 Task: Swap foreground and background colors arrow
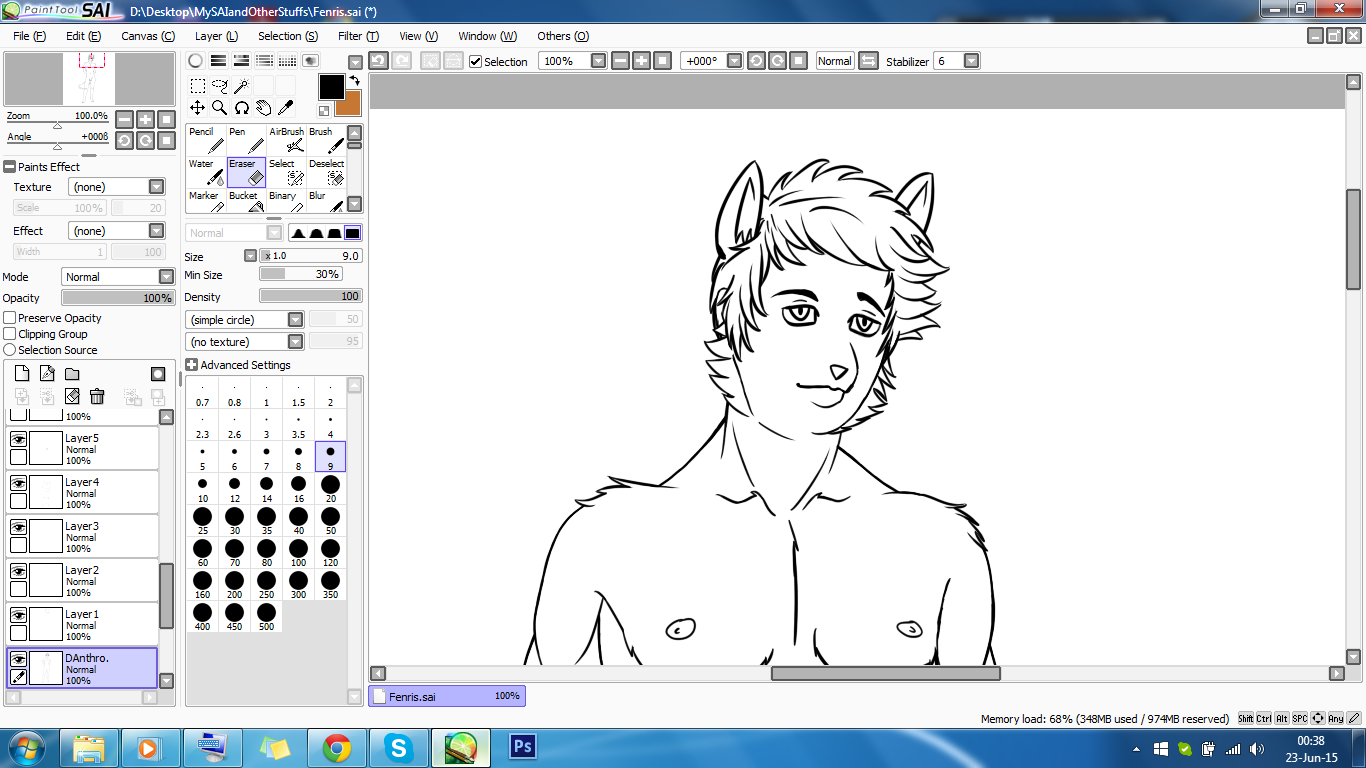coord(353,80)
